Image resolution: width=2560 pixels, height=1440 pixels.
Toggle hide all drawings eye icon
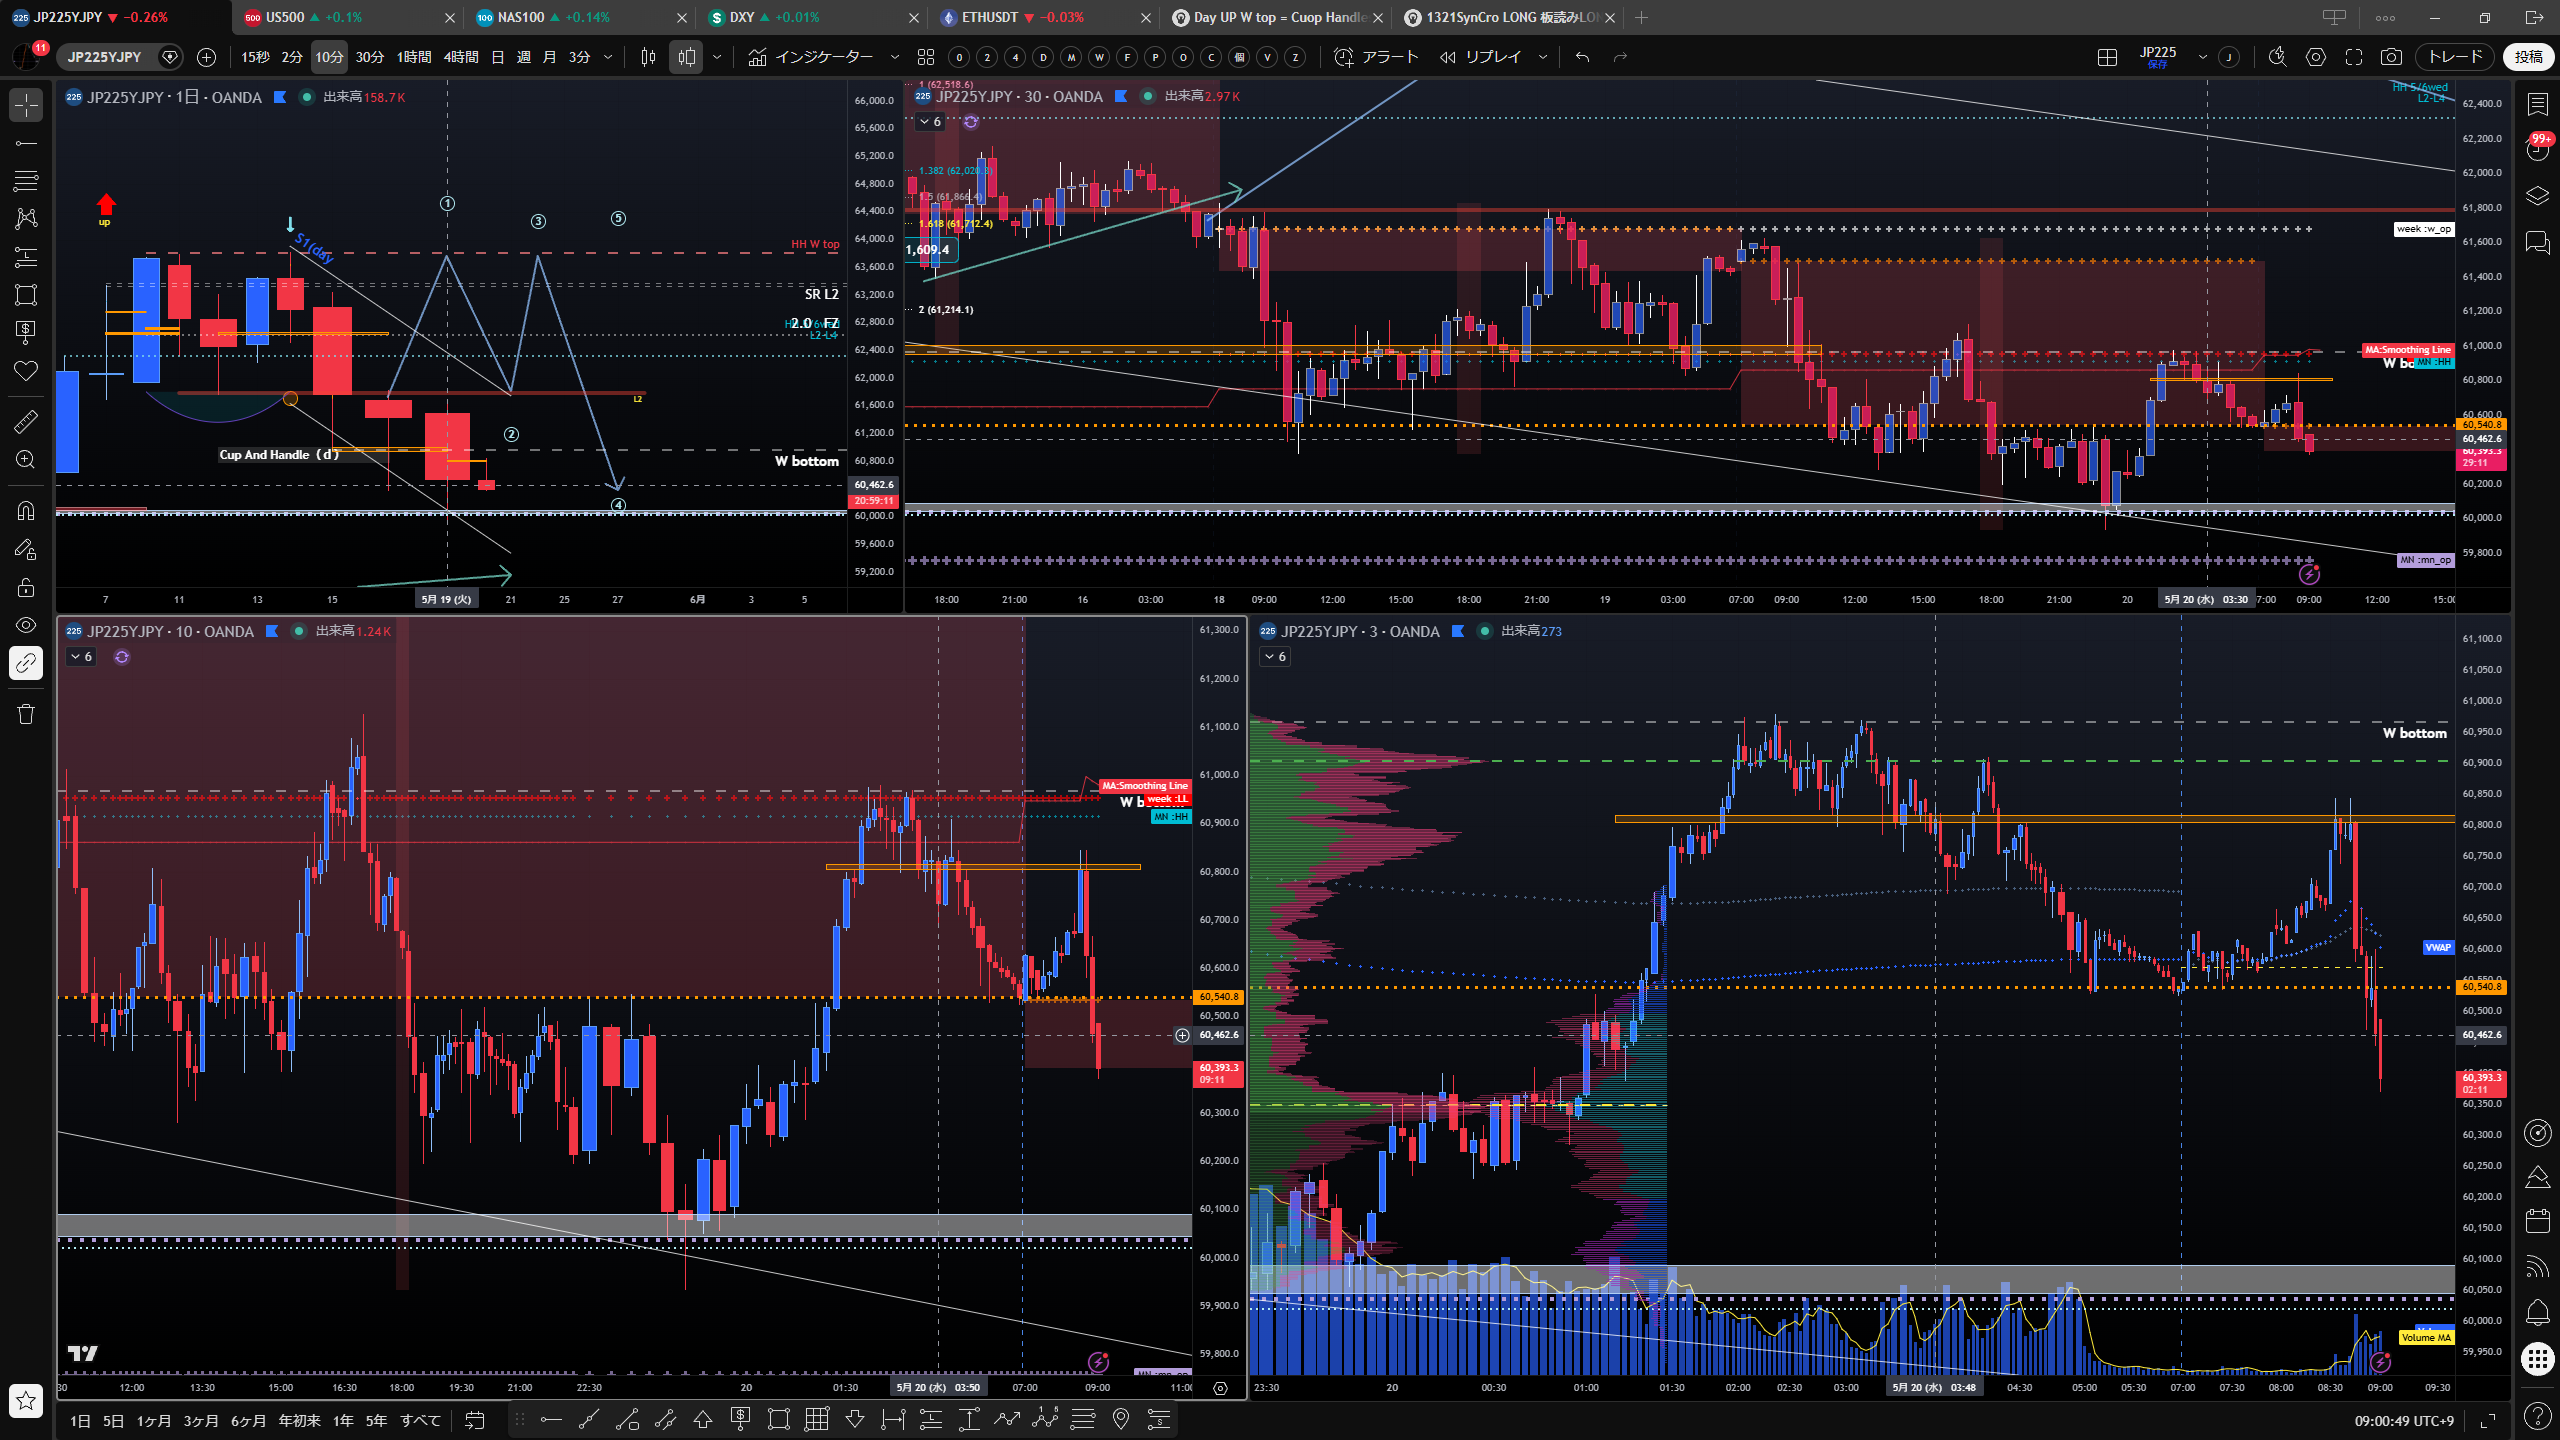pyautogui.click(x=26, y=625)
